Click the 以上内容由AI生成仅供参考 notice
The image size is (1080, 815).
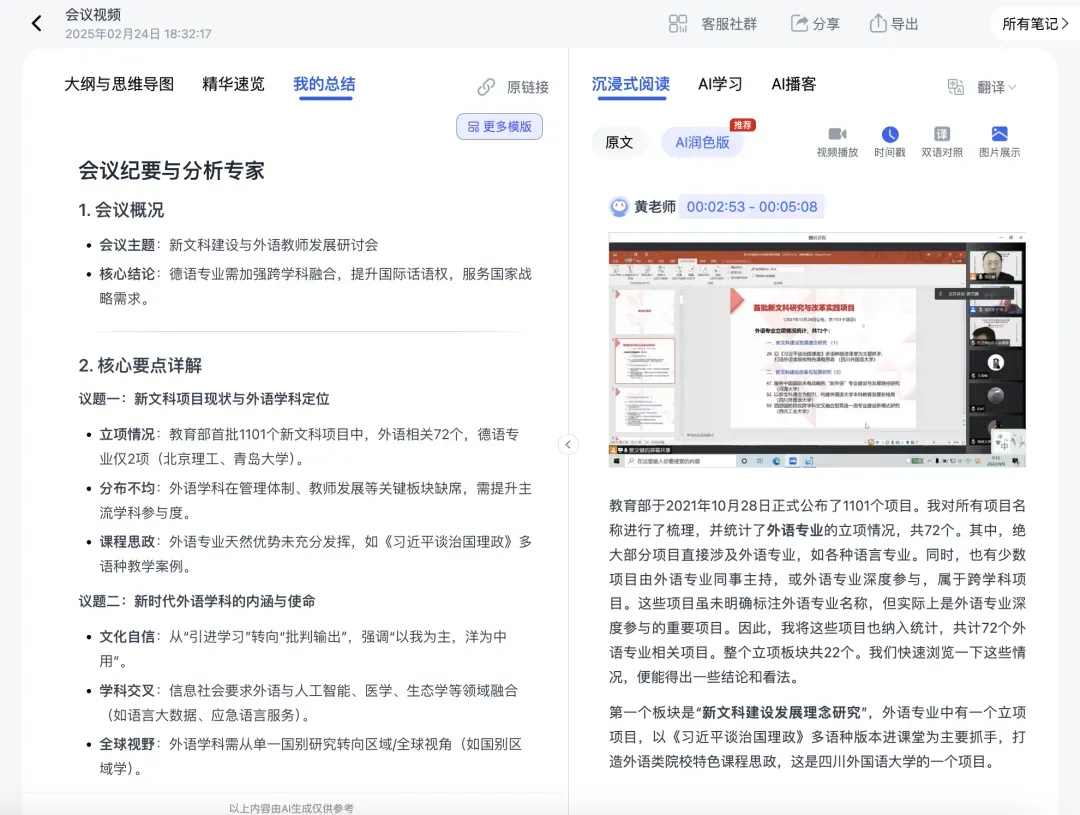[291, 808]
